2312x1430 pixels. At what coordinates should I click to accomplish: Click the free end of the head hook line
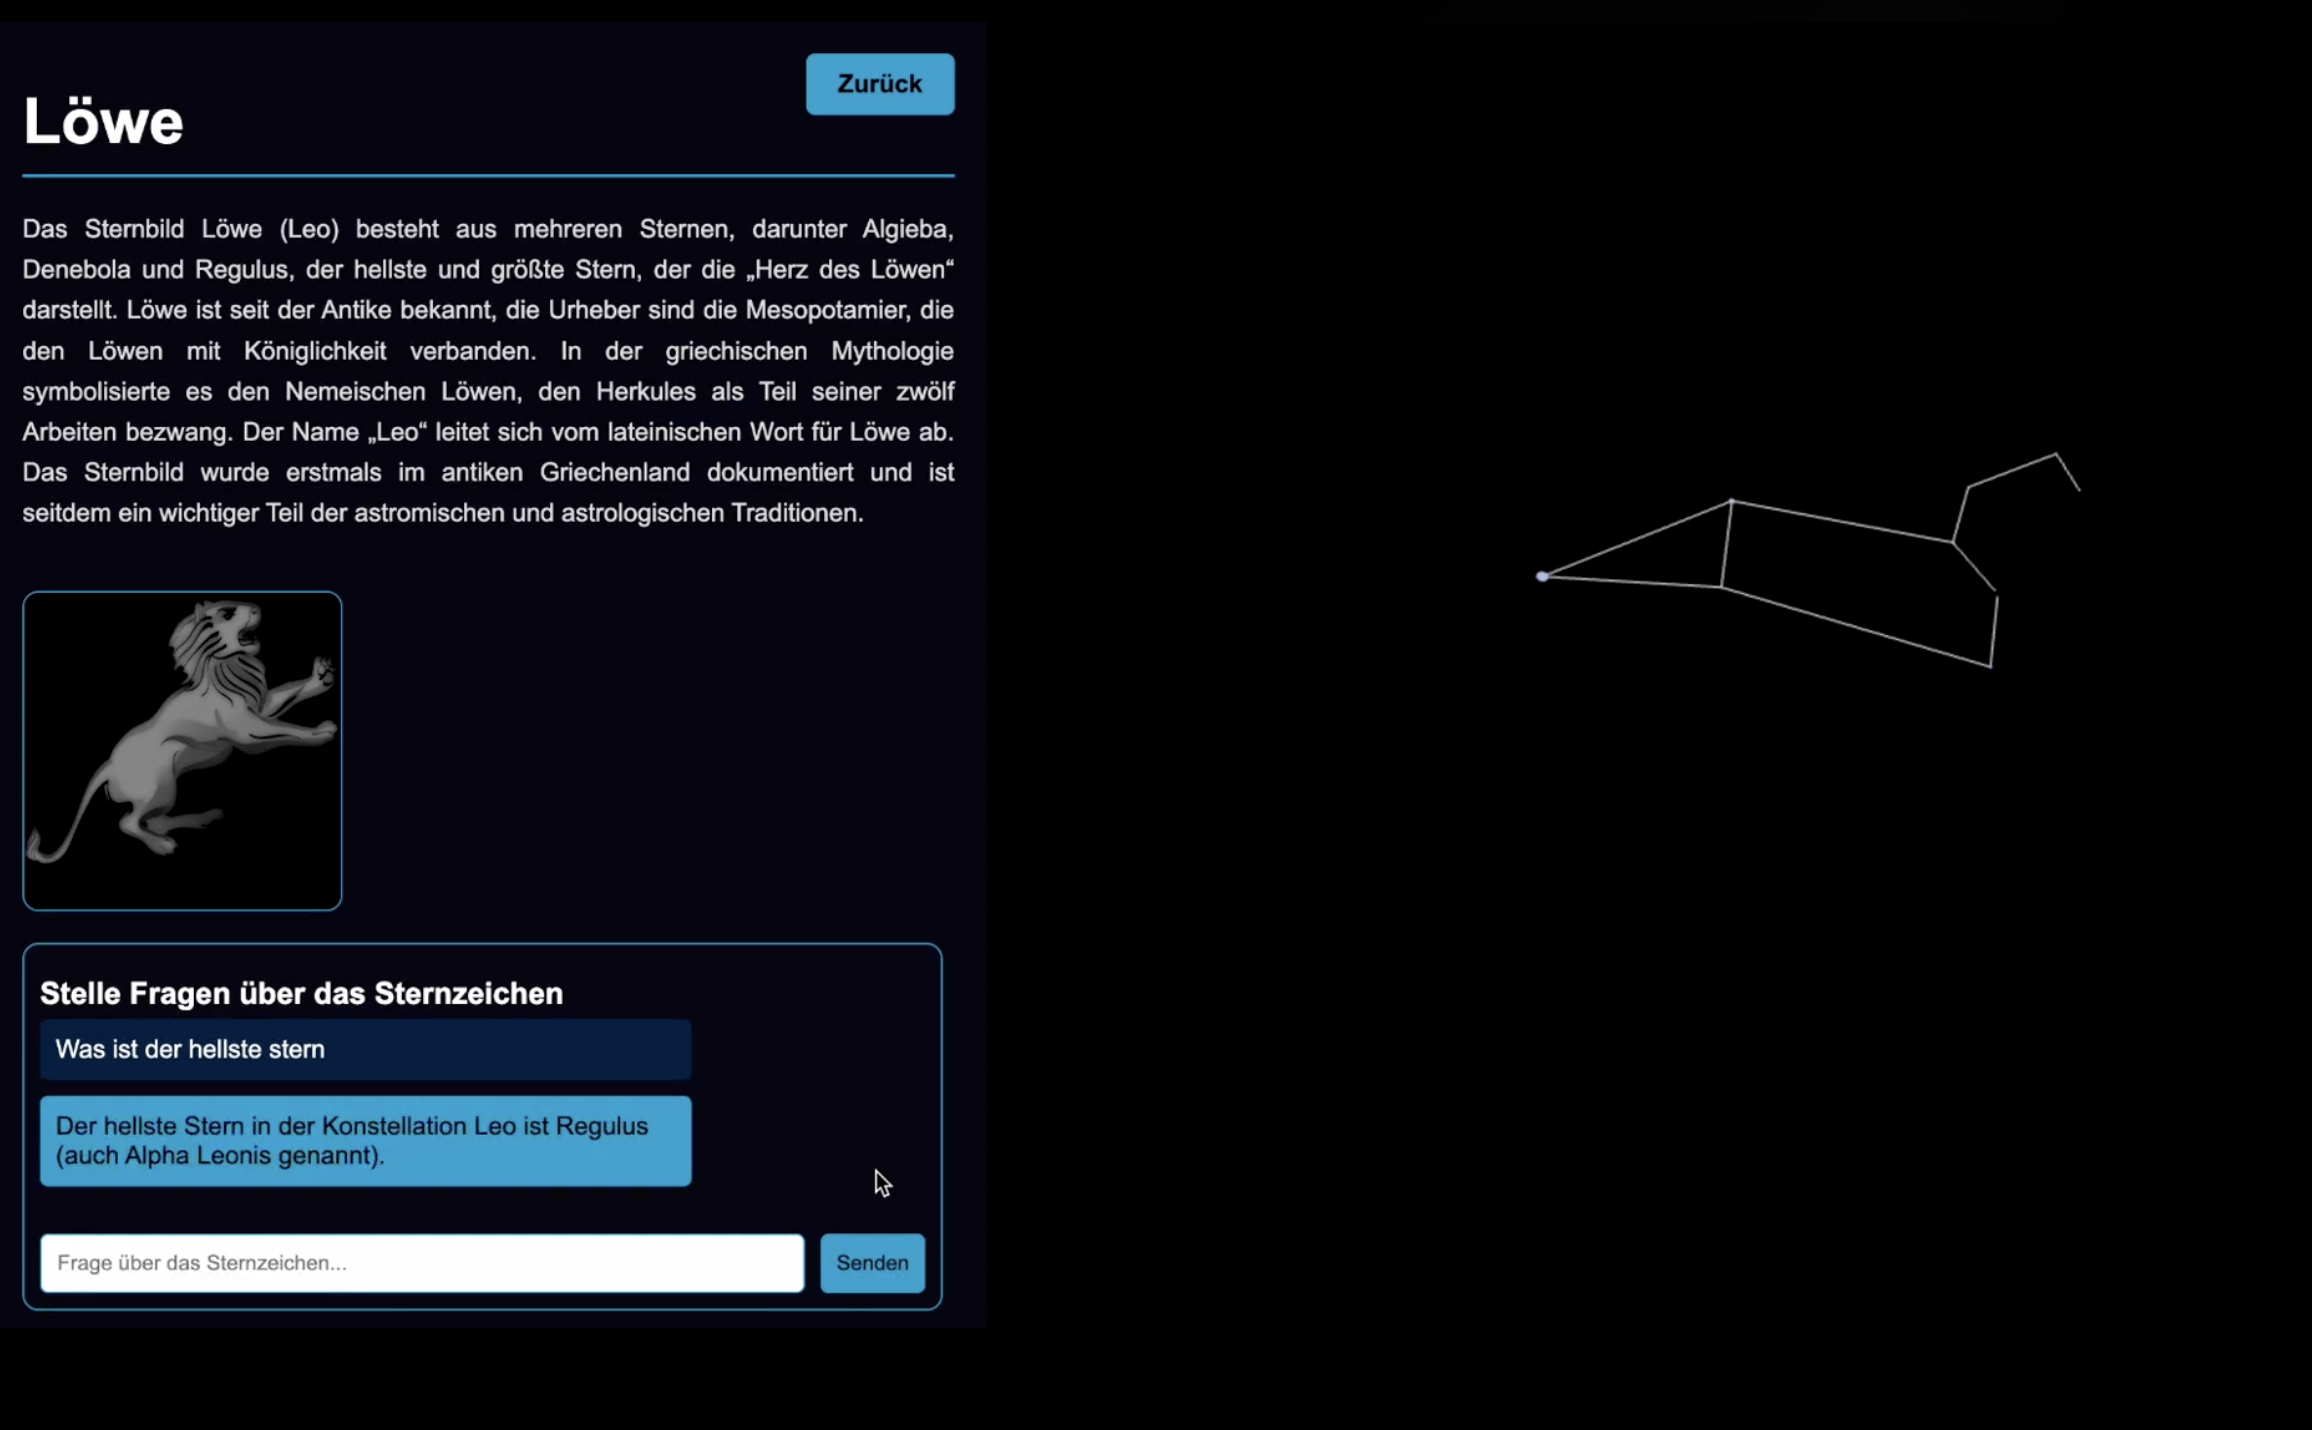pyautogui.click(x=2080, y=490)
